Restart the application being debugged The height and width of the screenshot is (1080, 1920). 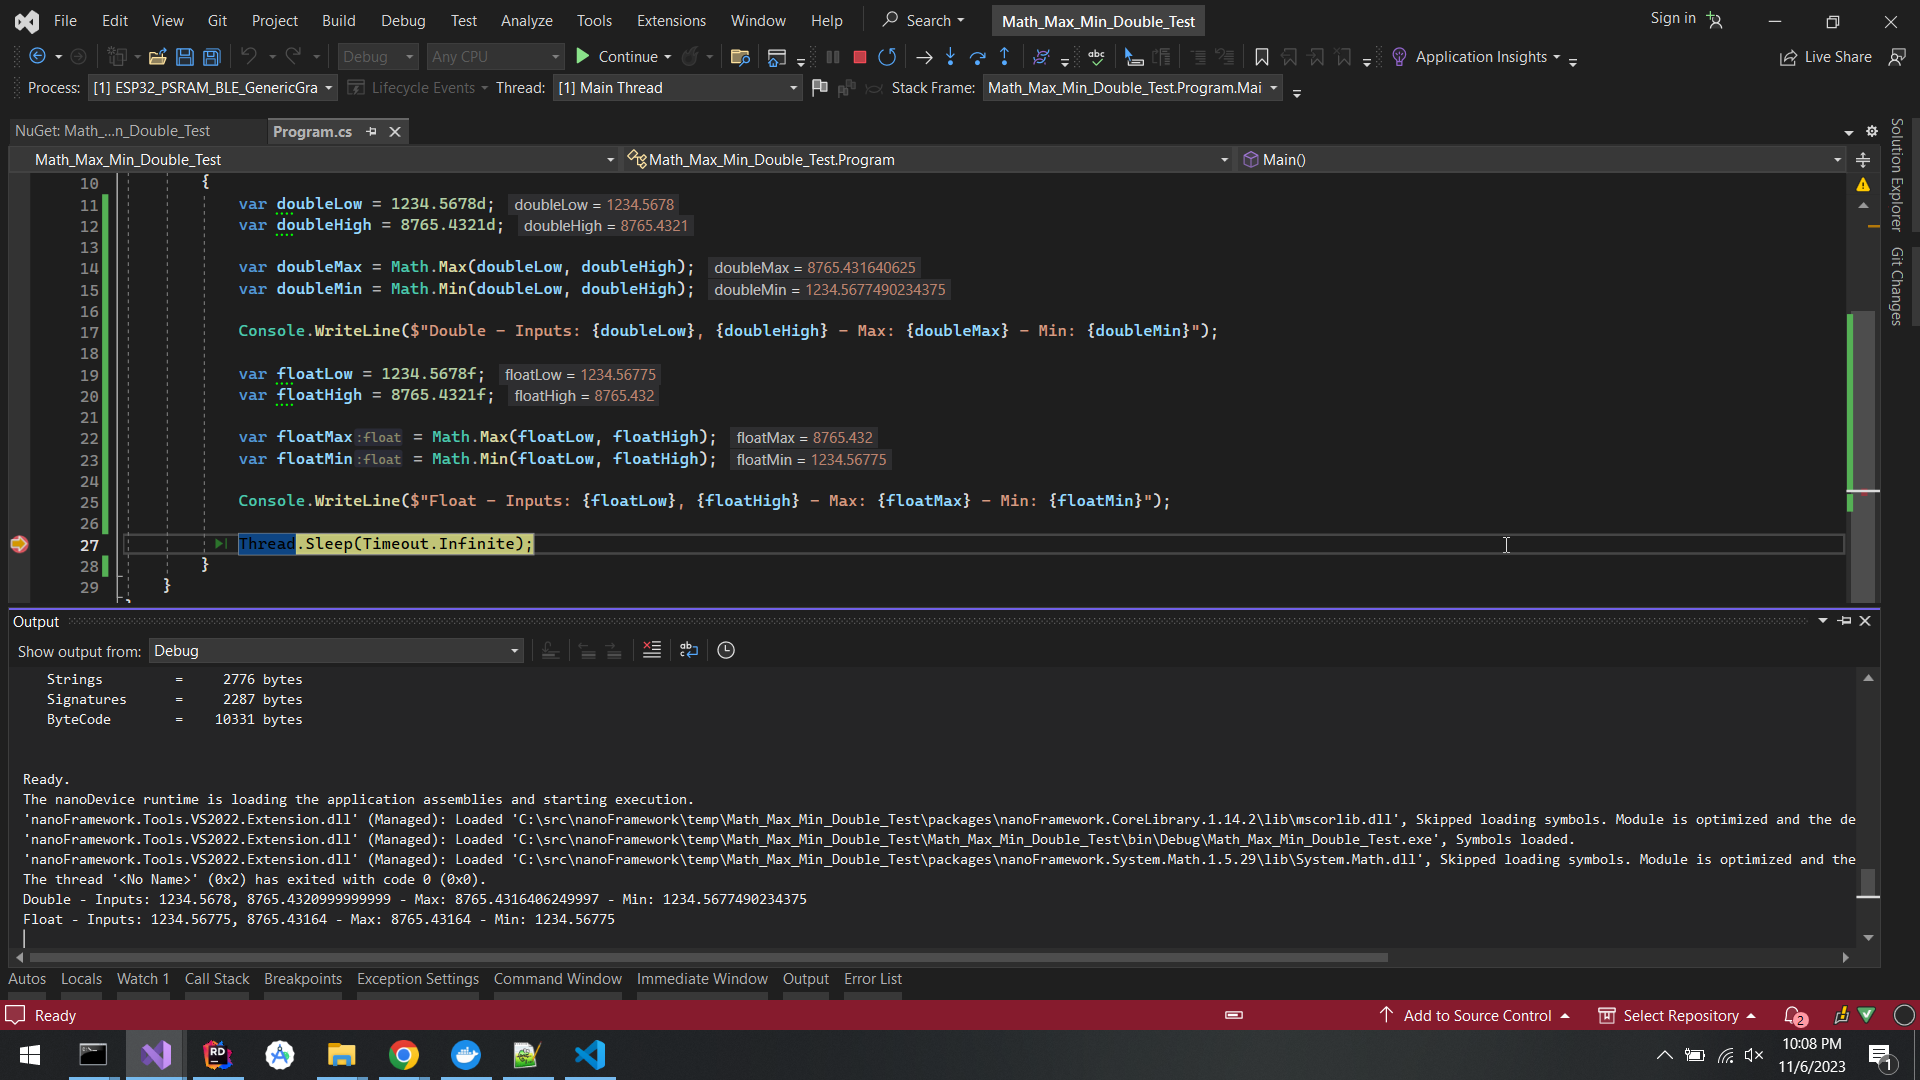(887, 57)
